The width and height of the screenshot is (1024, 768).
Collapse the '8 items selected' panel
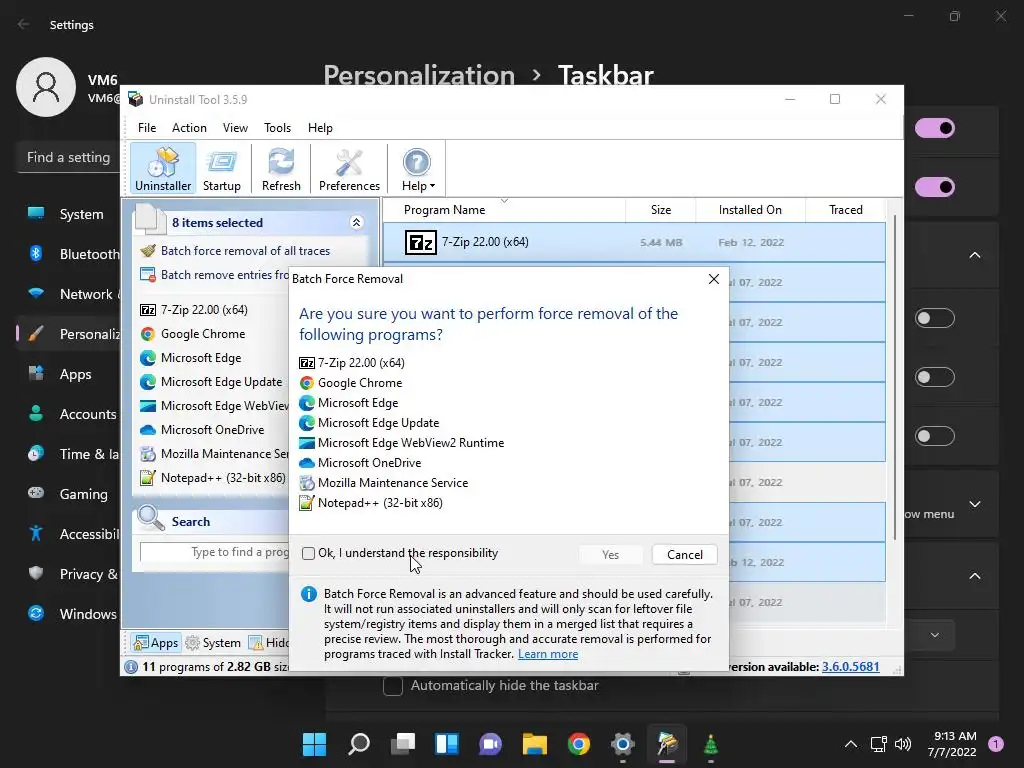coord(357,223)
